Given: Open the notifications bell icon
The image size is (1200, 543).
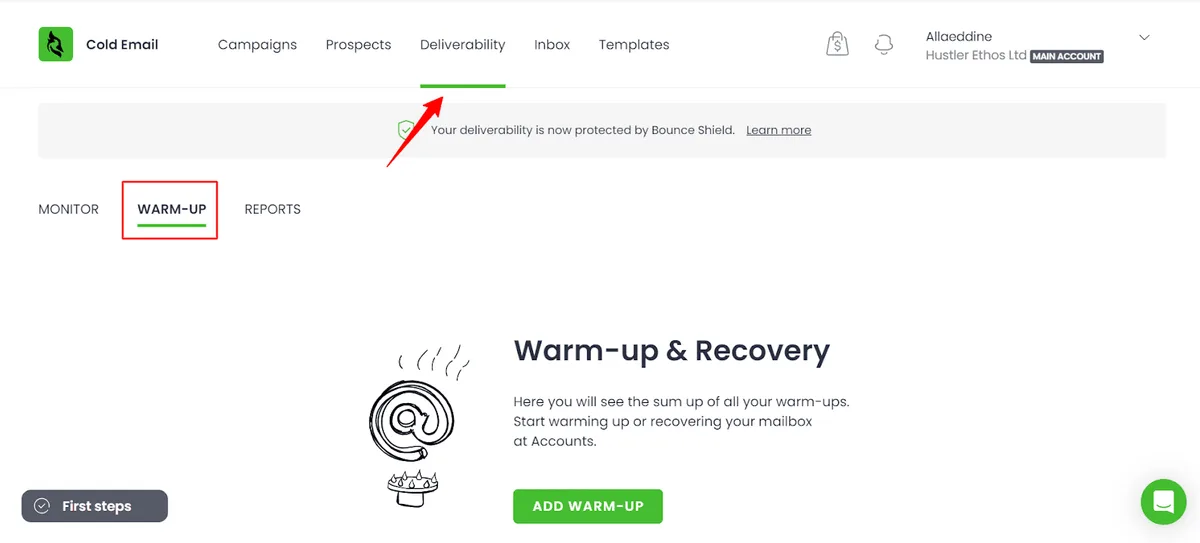Looking at the screenshot, I should tap(883, 45).
